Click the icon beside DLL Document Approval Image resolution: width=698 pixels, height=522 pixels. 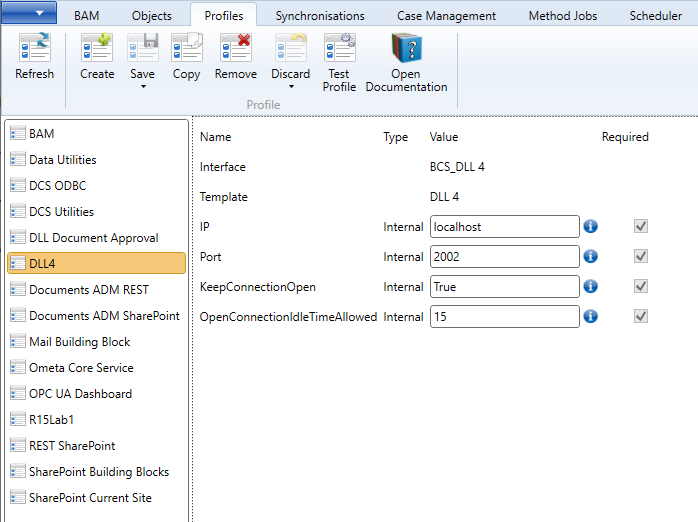pyautogui.click(x=18, y=238)
